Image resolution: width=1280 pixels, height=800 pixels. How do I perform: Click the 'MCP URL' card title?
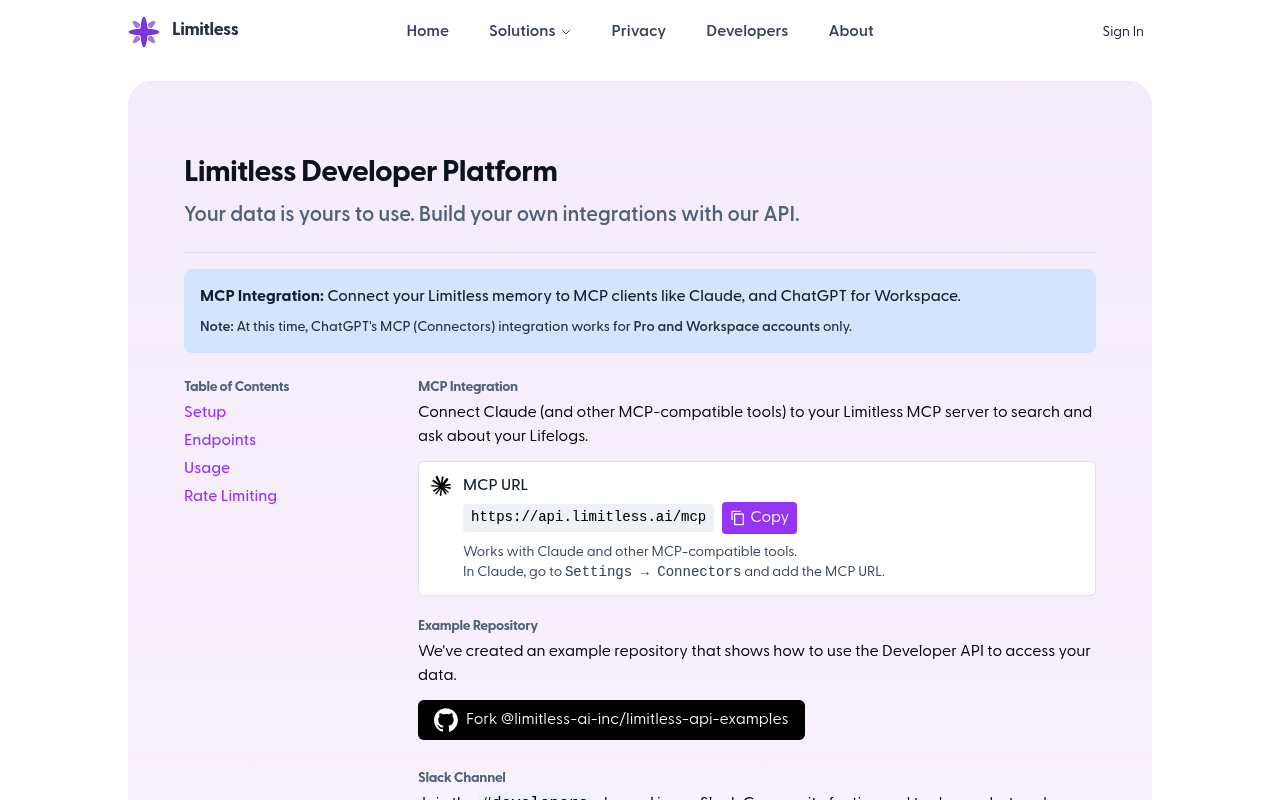tap(495, 485)
